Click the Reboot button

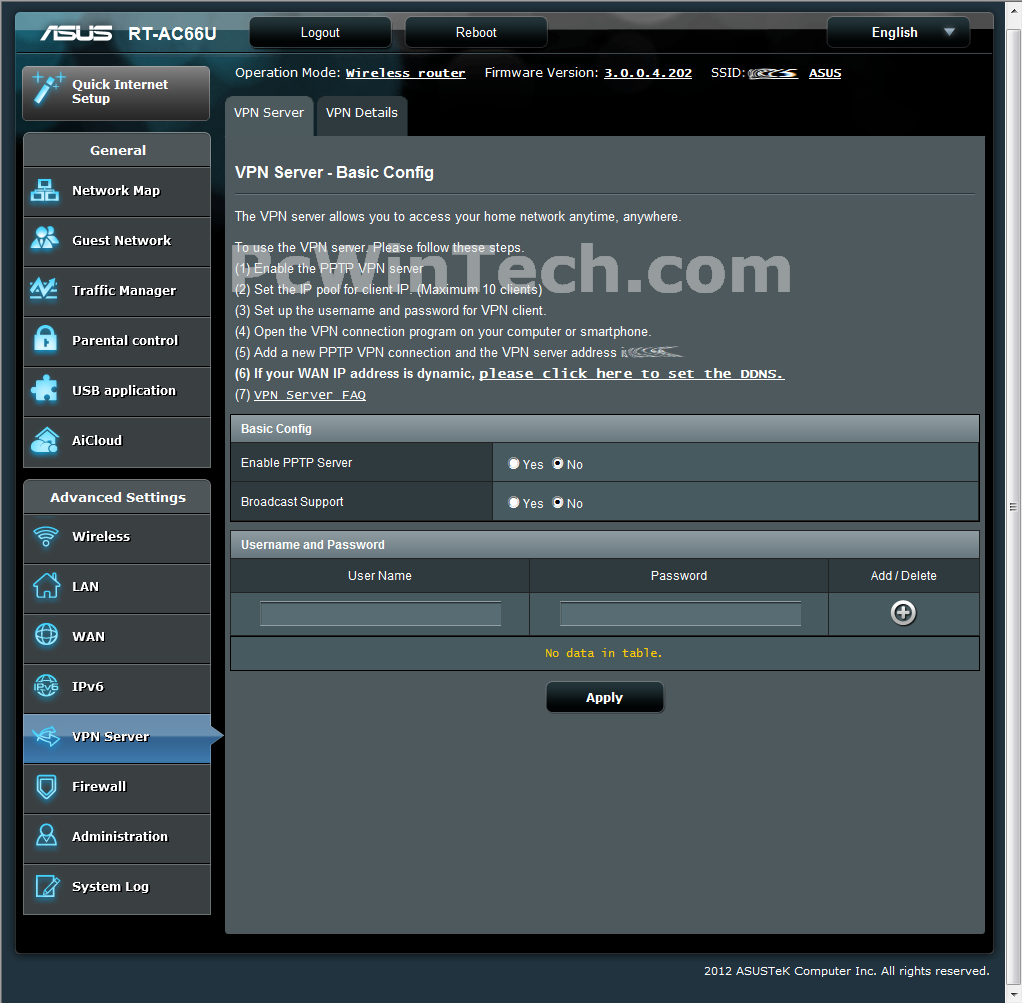pyautogui.click(x=476, y=33)
